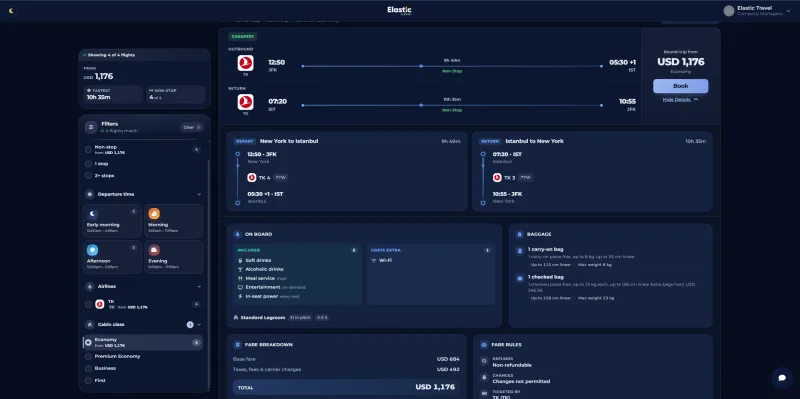The width and height of the screenshot is (800, 399).
Task: Click the Fare Breakdown icon
Action: (237, 345)
